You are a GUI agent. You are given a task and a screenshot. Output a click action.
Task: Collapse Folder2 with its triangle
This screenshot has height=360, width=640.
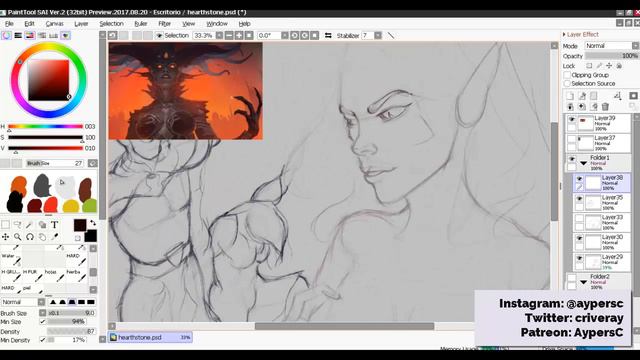coord(584,282)
